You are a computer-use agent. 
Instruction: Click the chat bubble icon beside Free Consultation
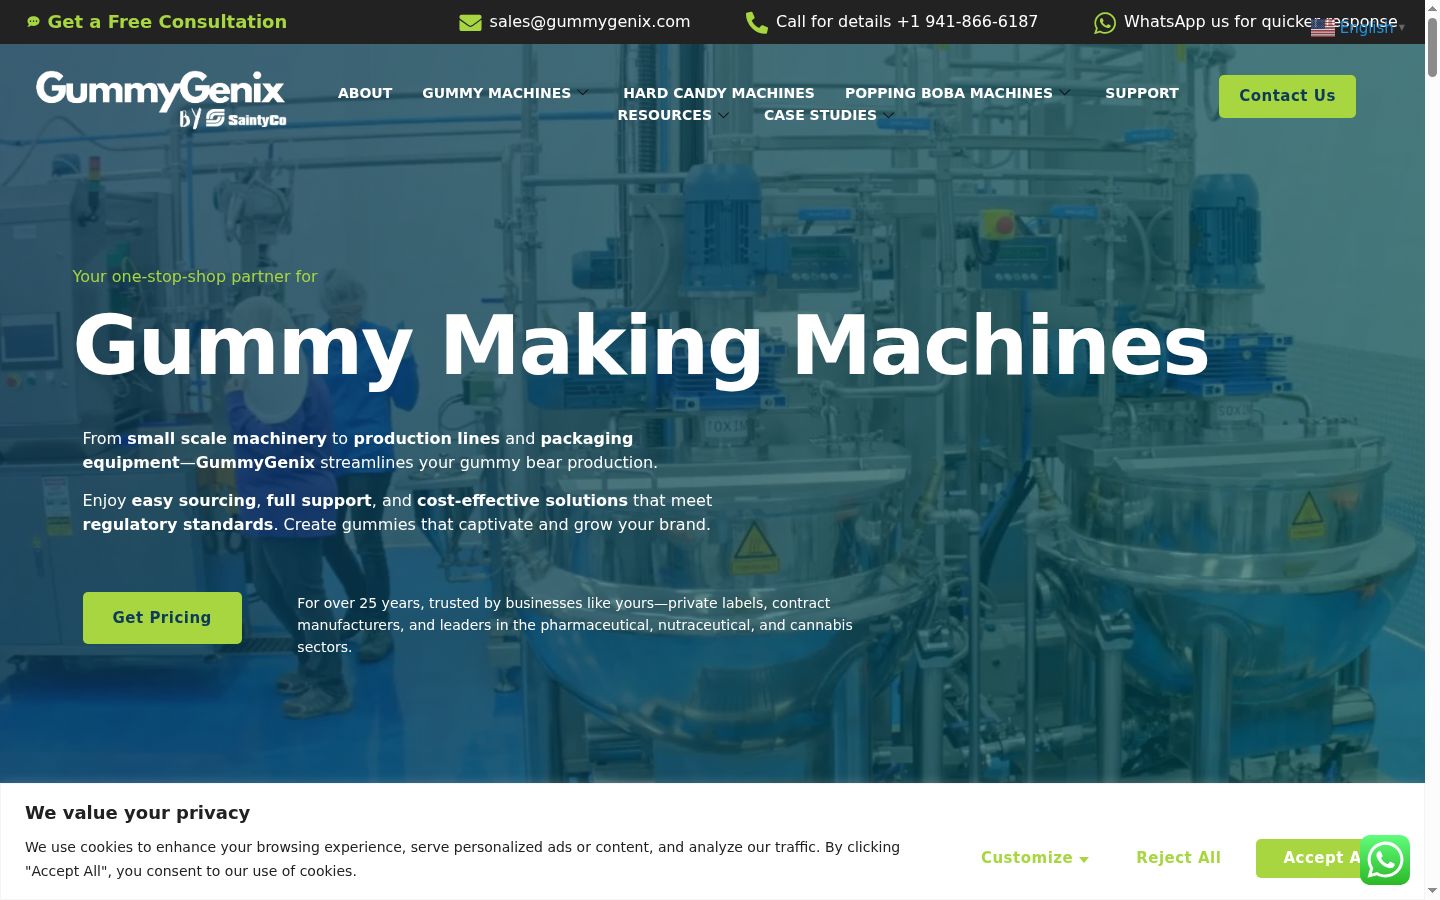pyautogui.click(x=33, y=21)
